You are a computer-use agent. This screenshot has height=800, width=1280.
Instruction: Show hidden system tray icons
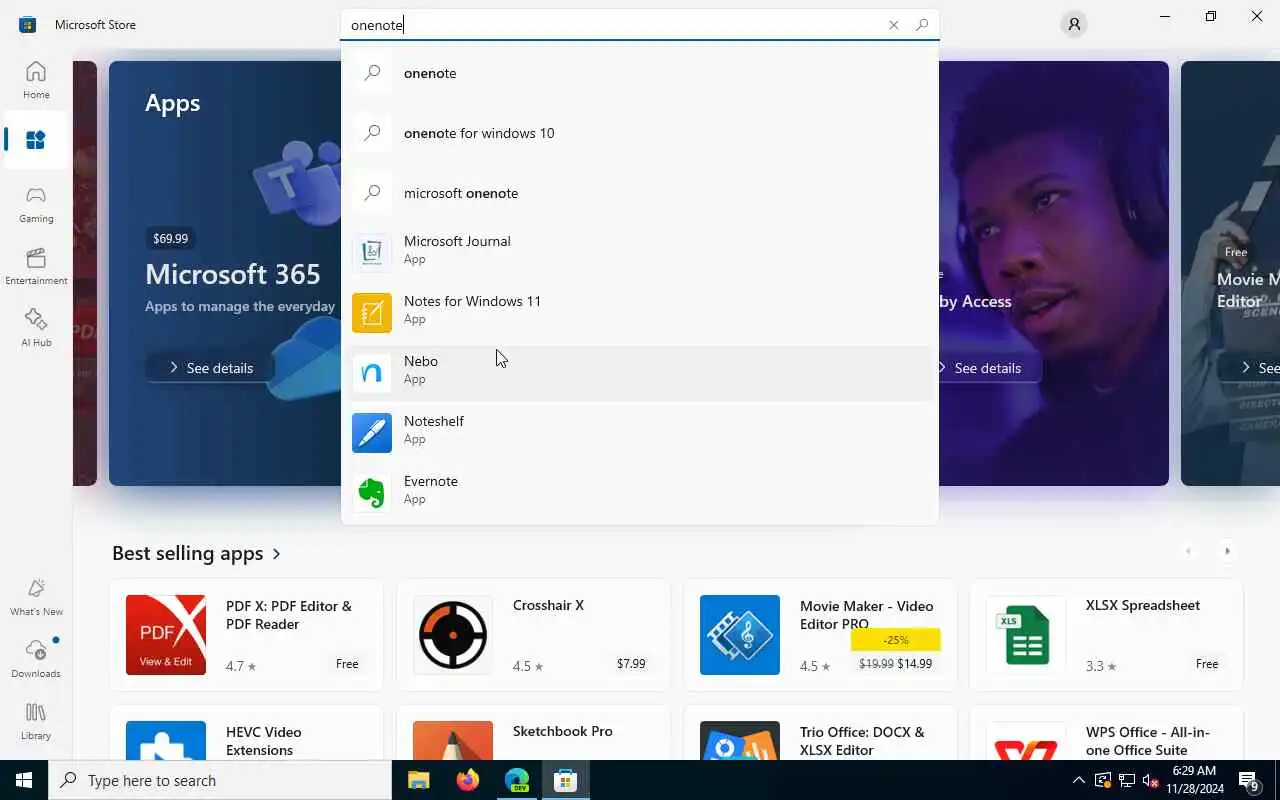coord(1078,780)
